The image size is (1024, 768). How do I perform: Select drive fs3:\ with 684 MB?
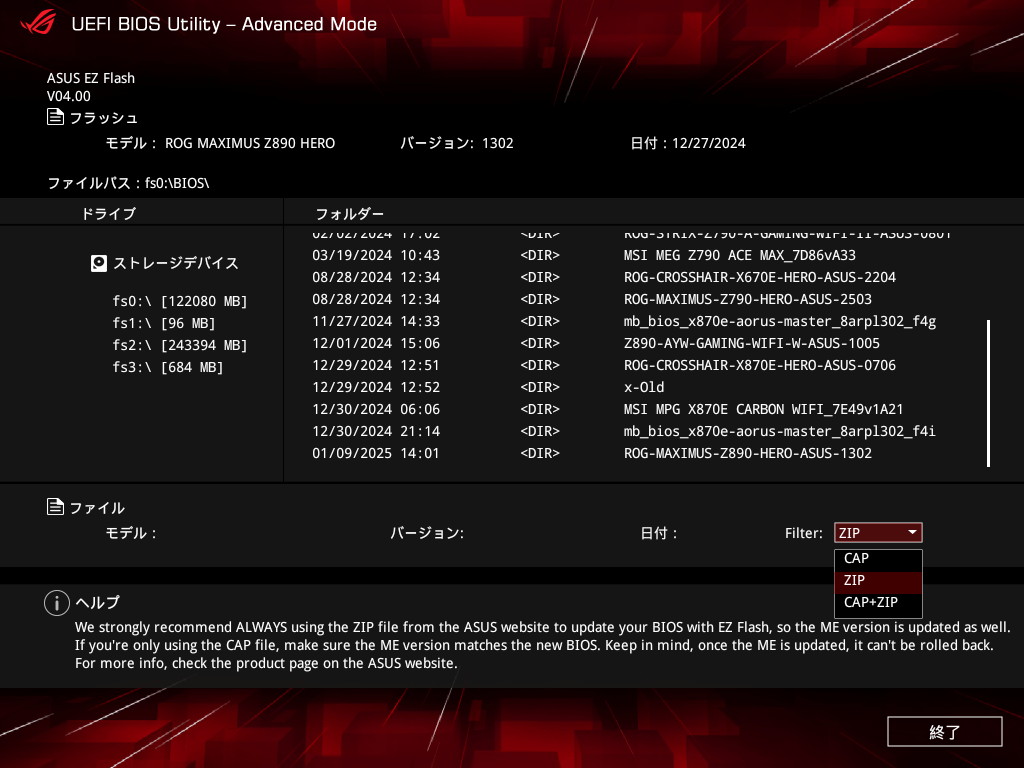168,367
